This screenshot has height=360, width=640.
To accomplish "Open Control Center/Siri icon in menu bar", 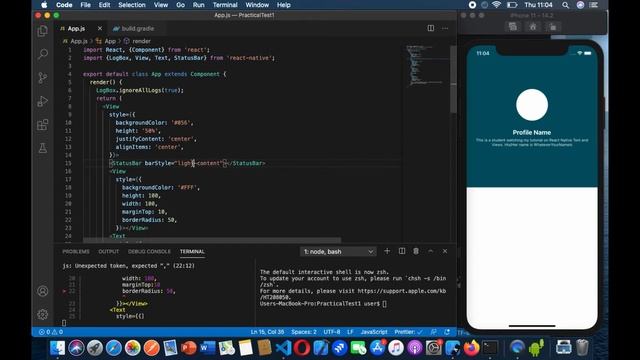I will tap(580, 5).
